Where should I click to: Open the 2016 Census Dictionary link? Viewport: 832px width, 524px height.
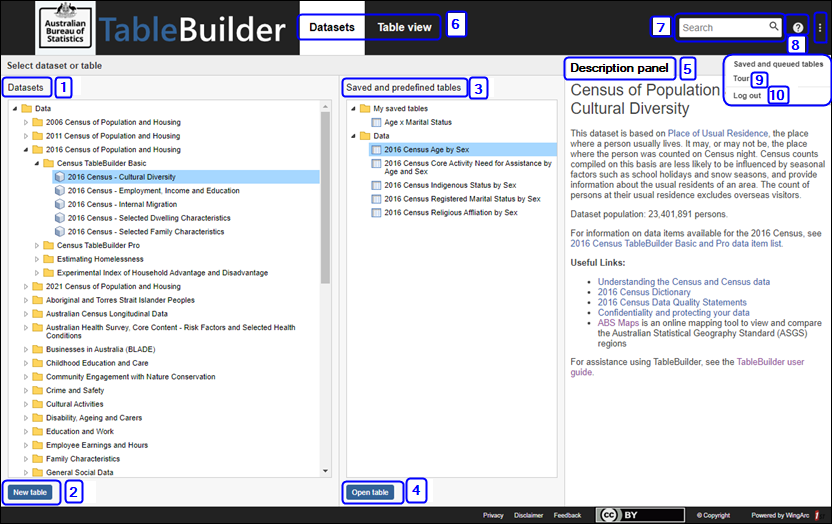[x=644, y=292]
